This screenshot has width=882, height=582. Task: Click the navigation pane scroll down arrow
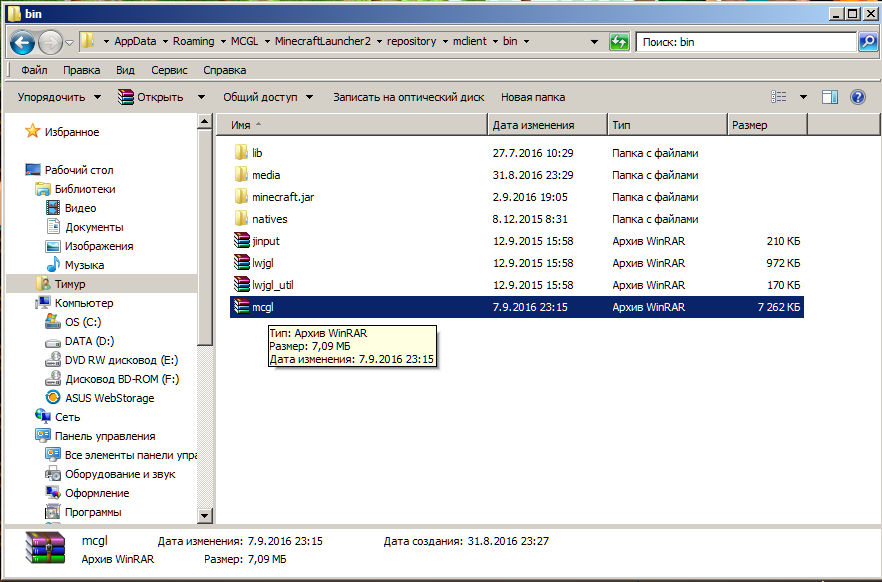[x=205, y=516]
